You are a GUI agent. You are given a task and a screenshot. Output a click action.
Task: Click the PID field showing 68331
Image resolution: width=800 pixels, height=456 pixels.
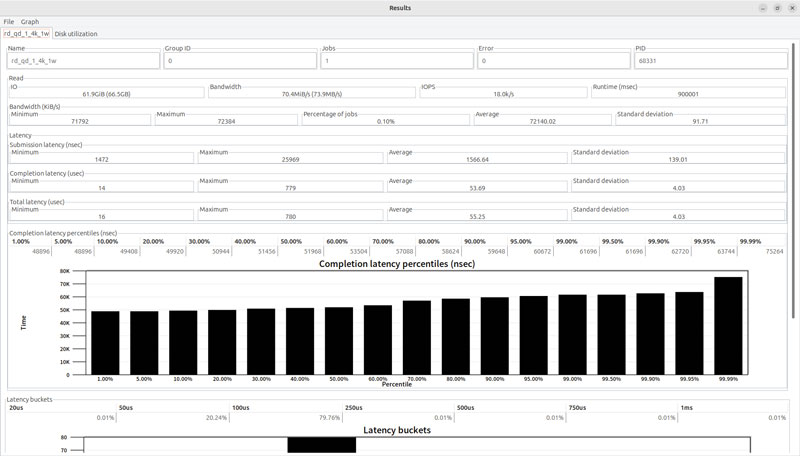[x=710, y=61]
